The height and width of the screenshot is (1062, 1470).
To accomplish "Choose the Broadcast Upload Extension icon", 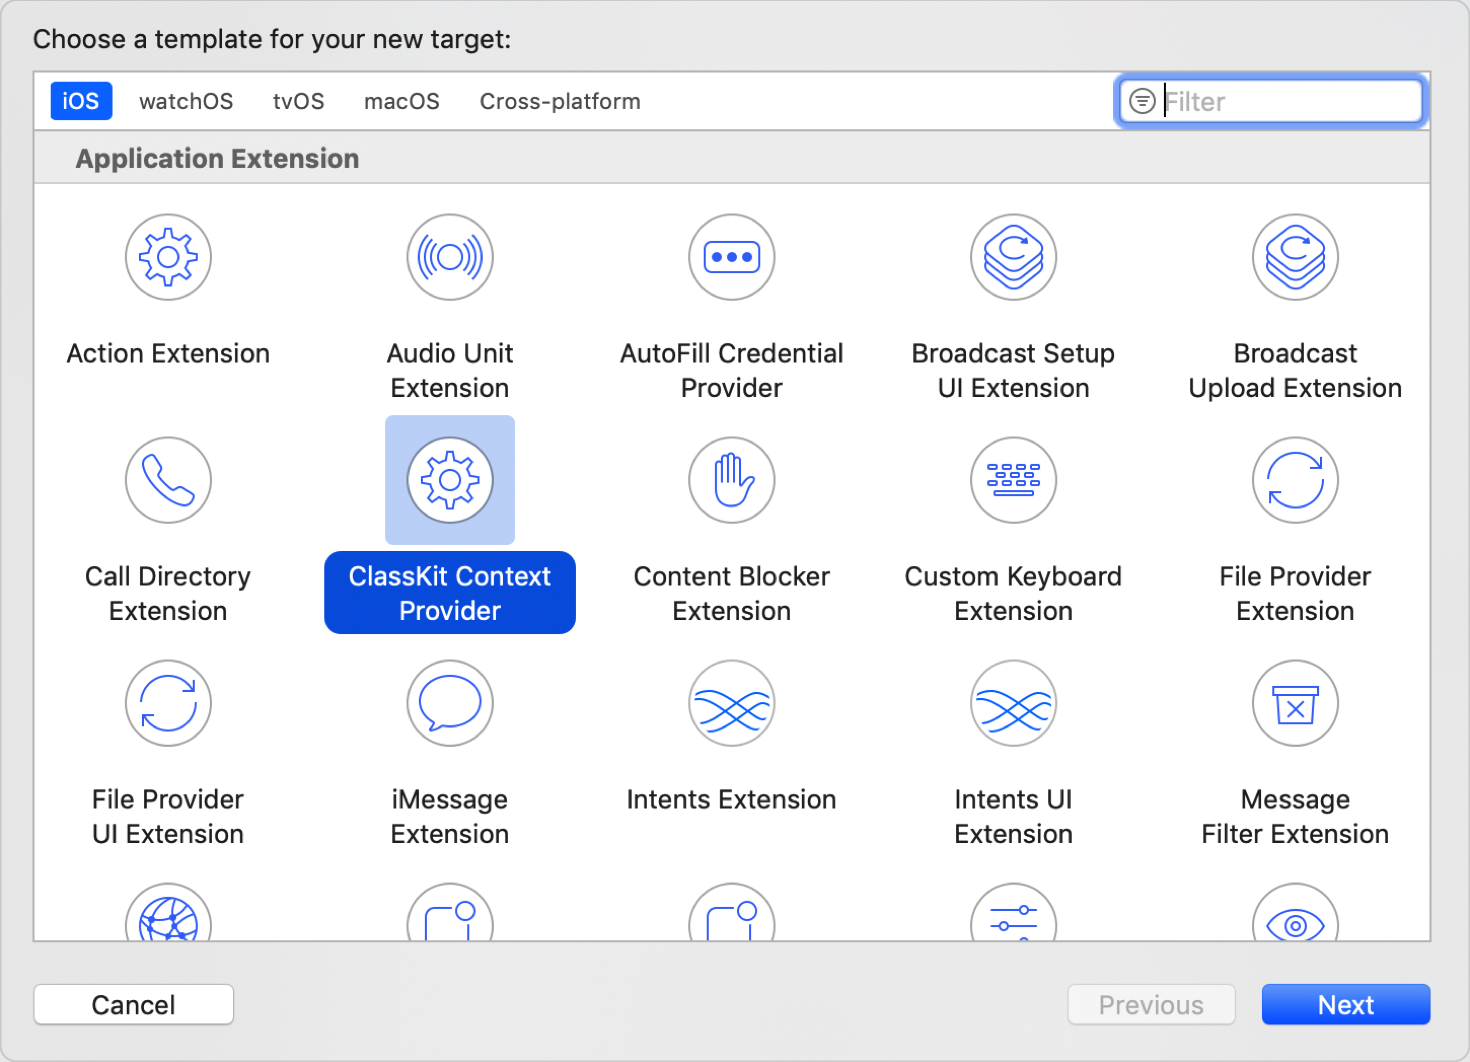I will (x=1296, y=257).
